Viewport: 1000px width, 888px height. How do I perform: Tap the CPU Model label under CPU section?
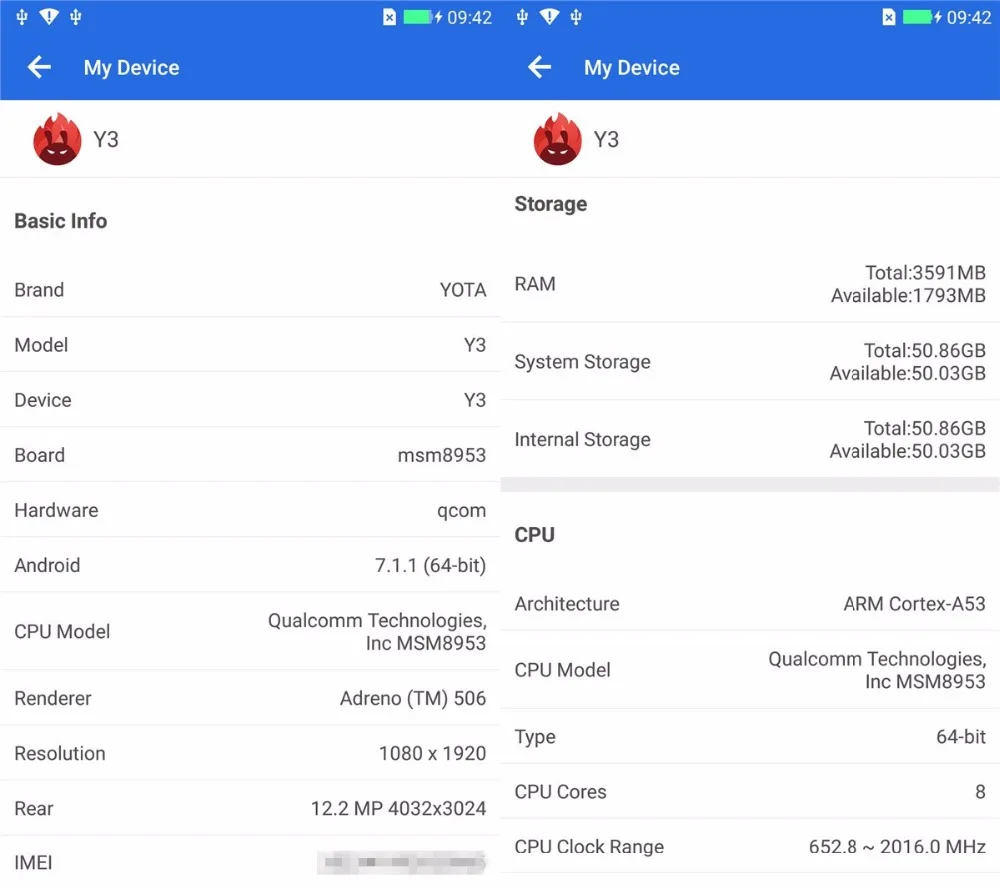tap(562, 670)
